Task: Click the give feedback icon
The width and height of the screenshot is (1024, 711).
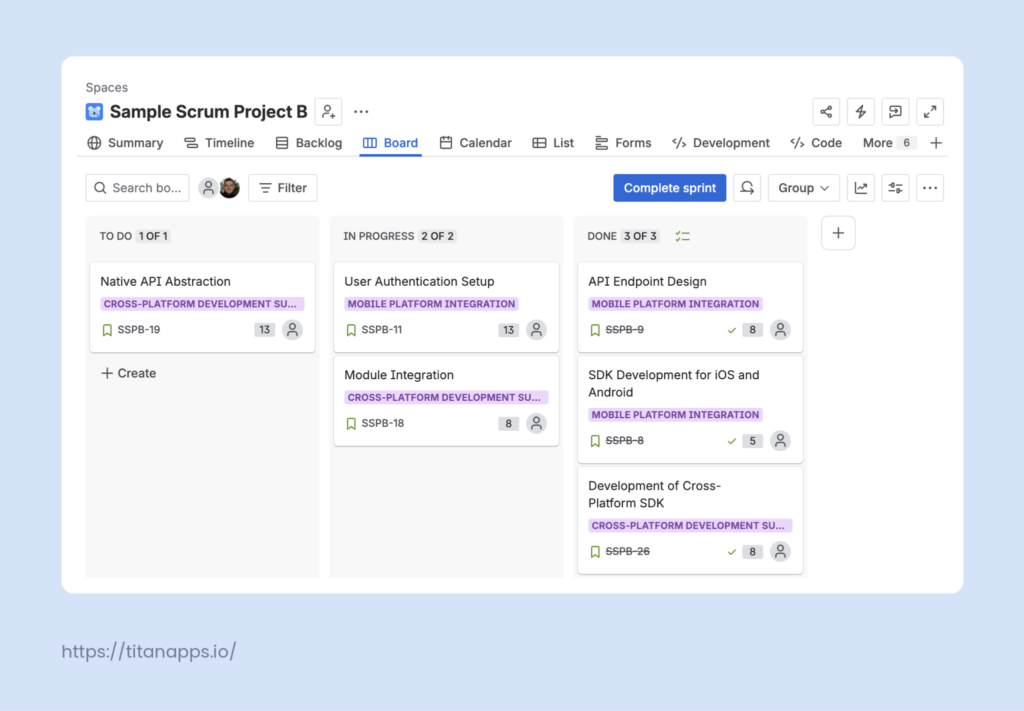Action: pyautogui.click(x=895, y=112)
